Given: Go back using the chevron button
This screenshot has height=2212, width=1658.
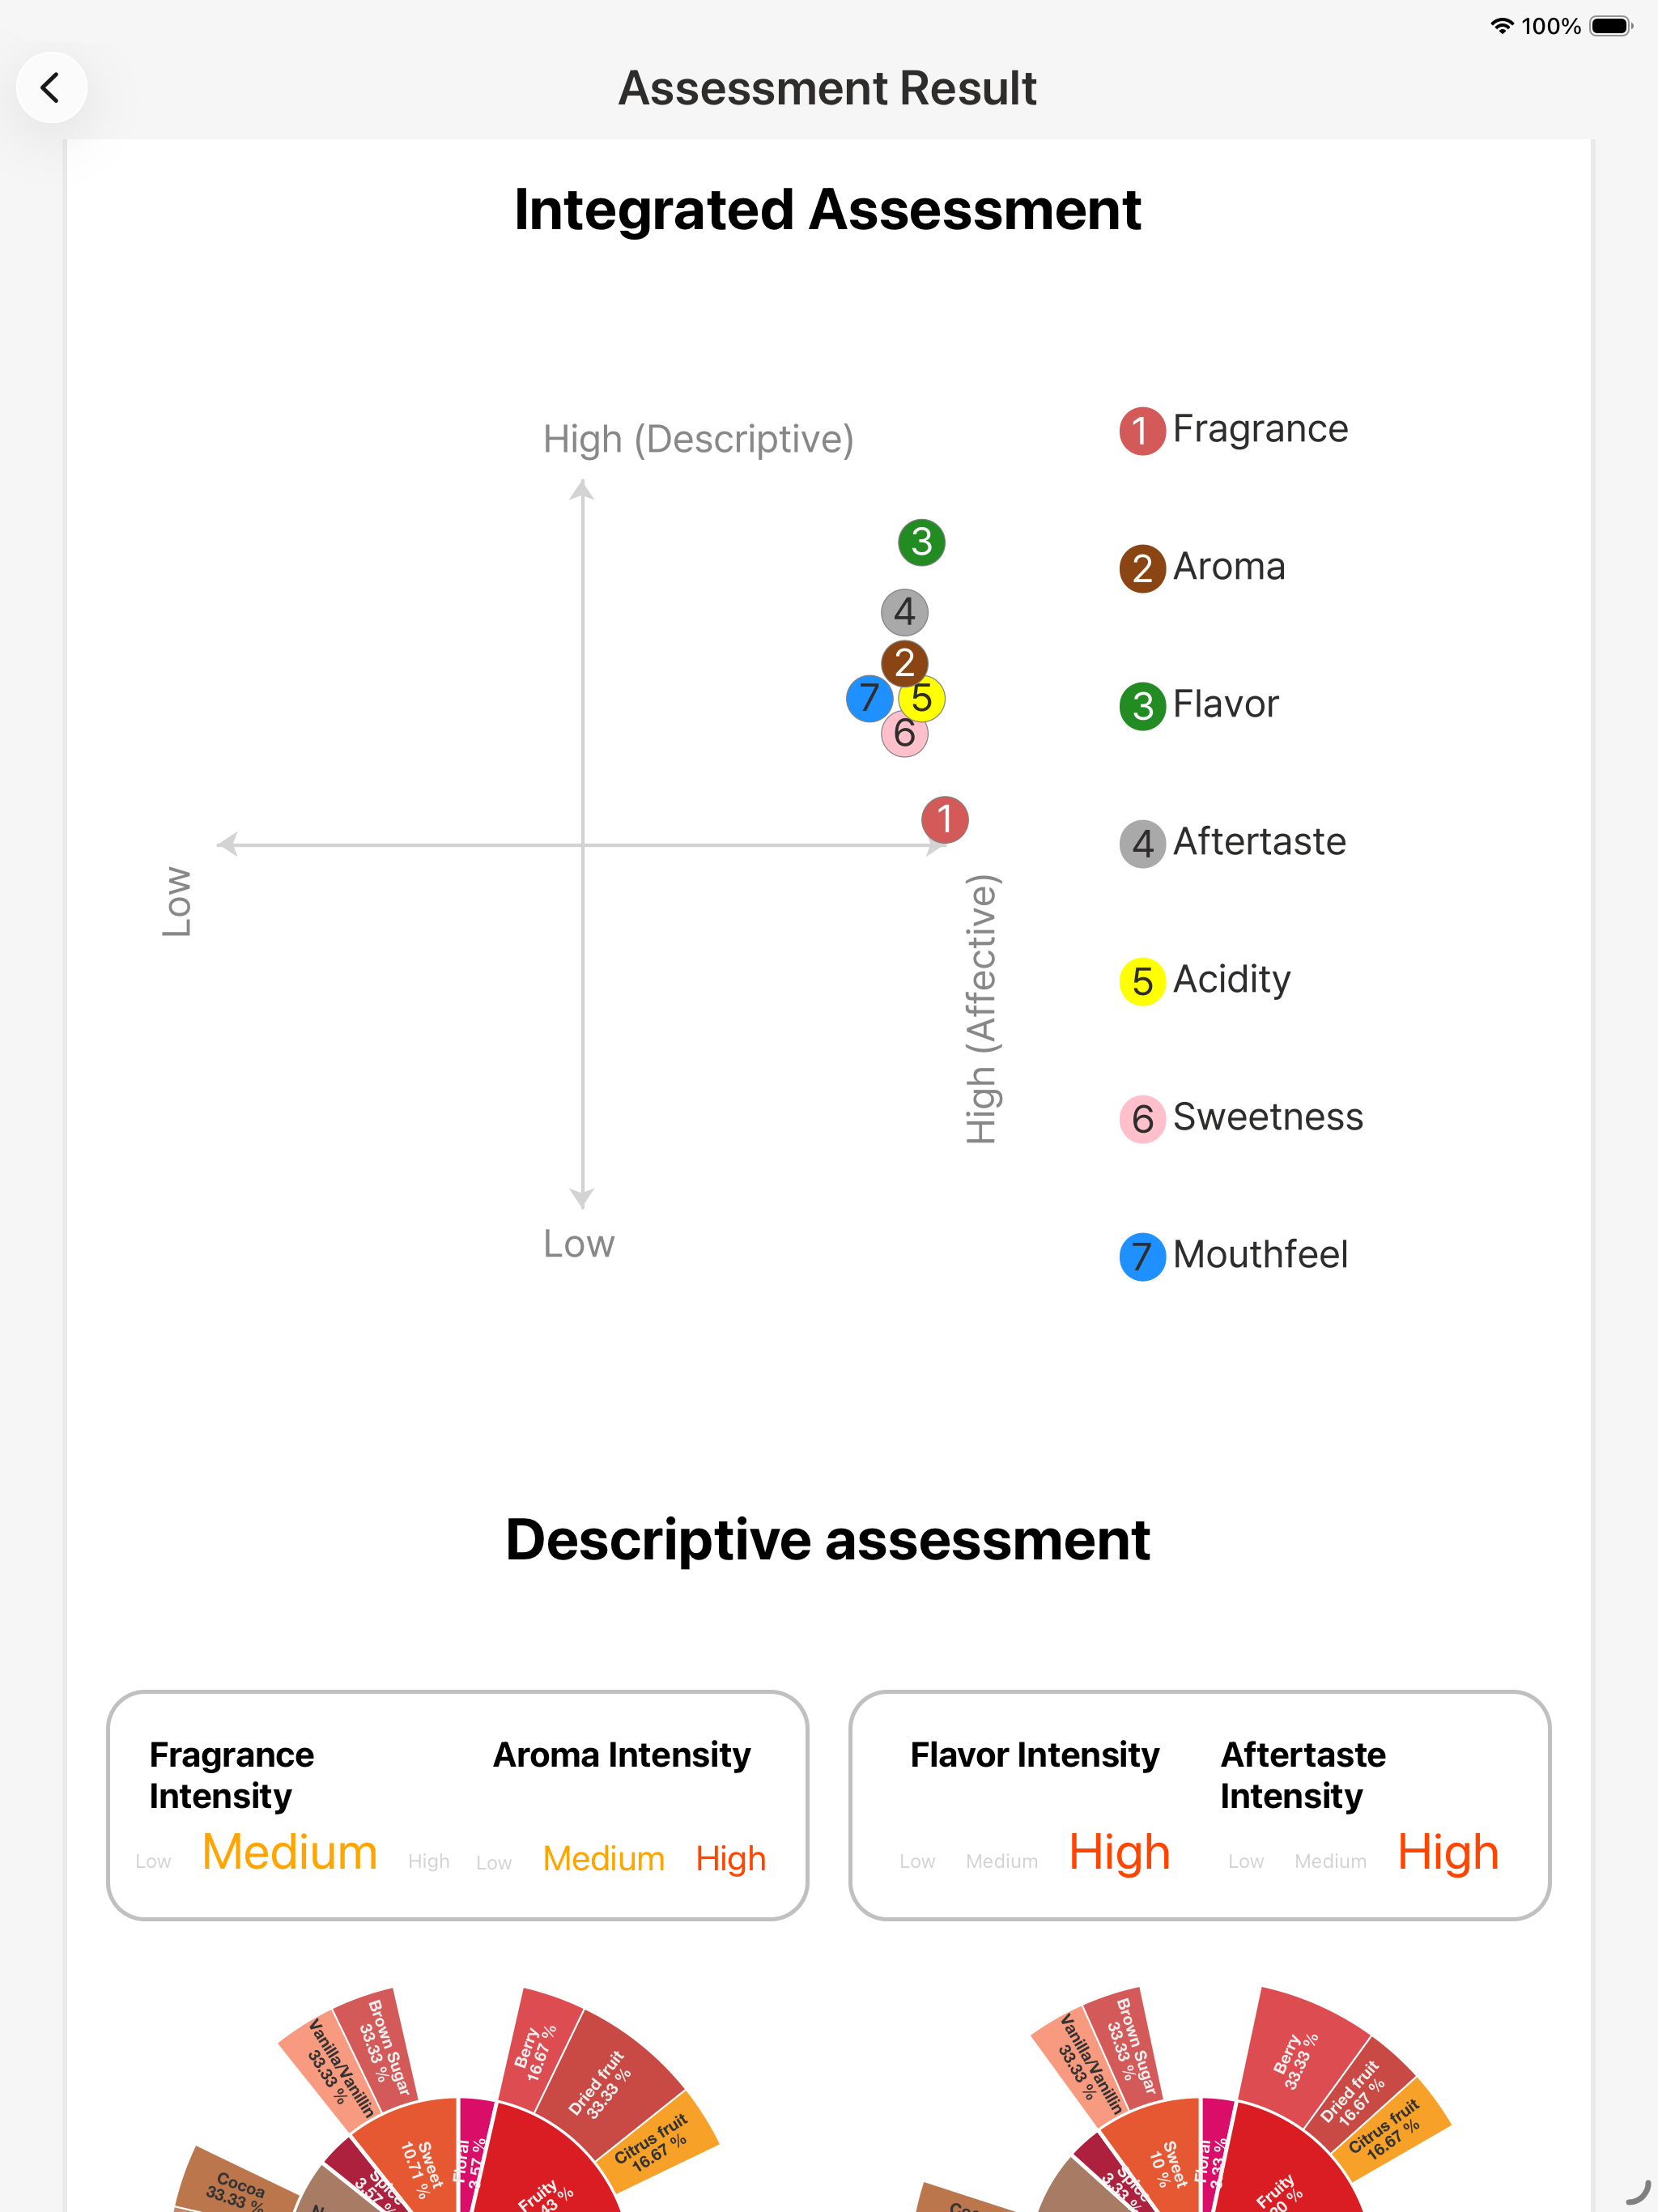Looking at the screenshot, I should click(x=51, y=88).
